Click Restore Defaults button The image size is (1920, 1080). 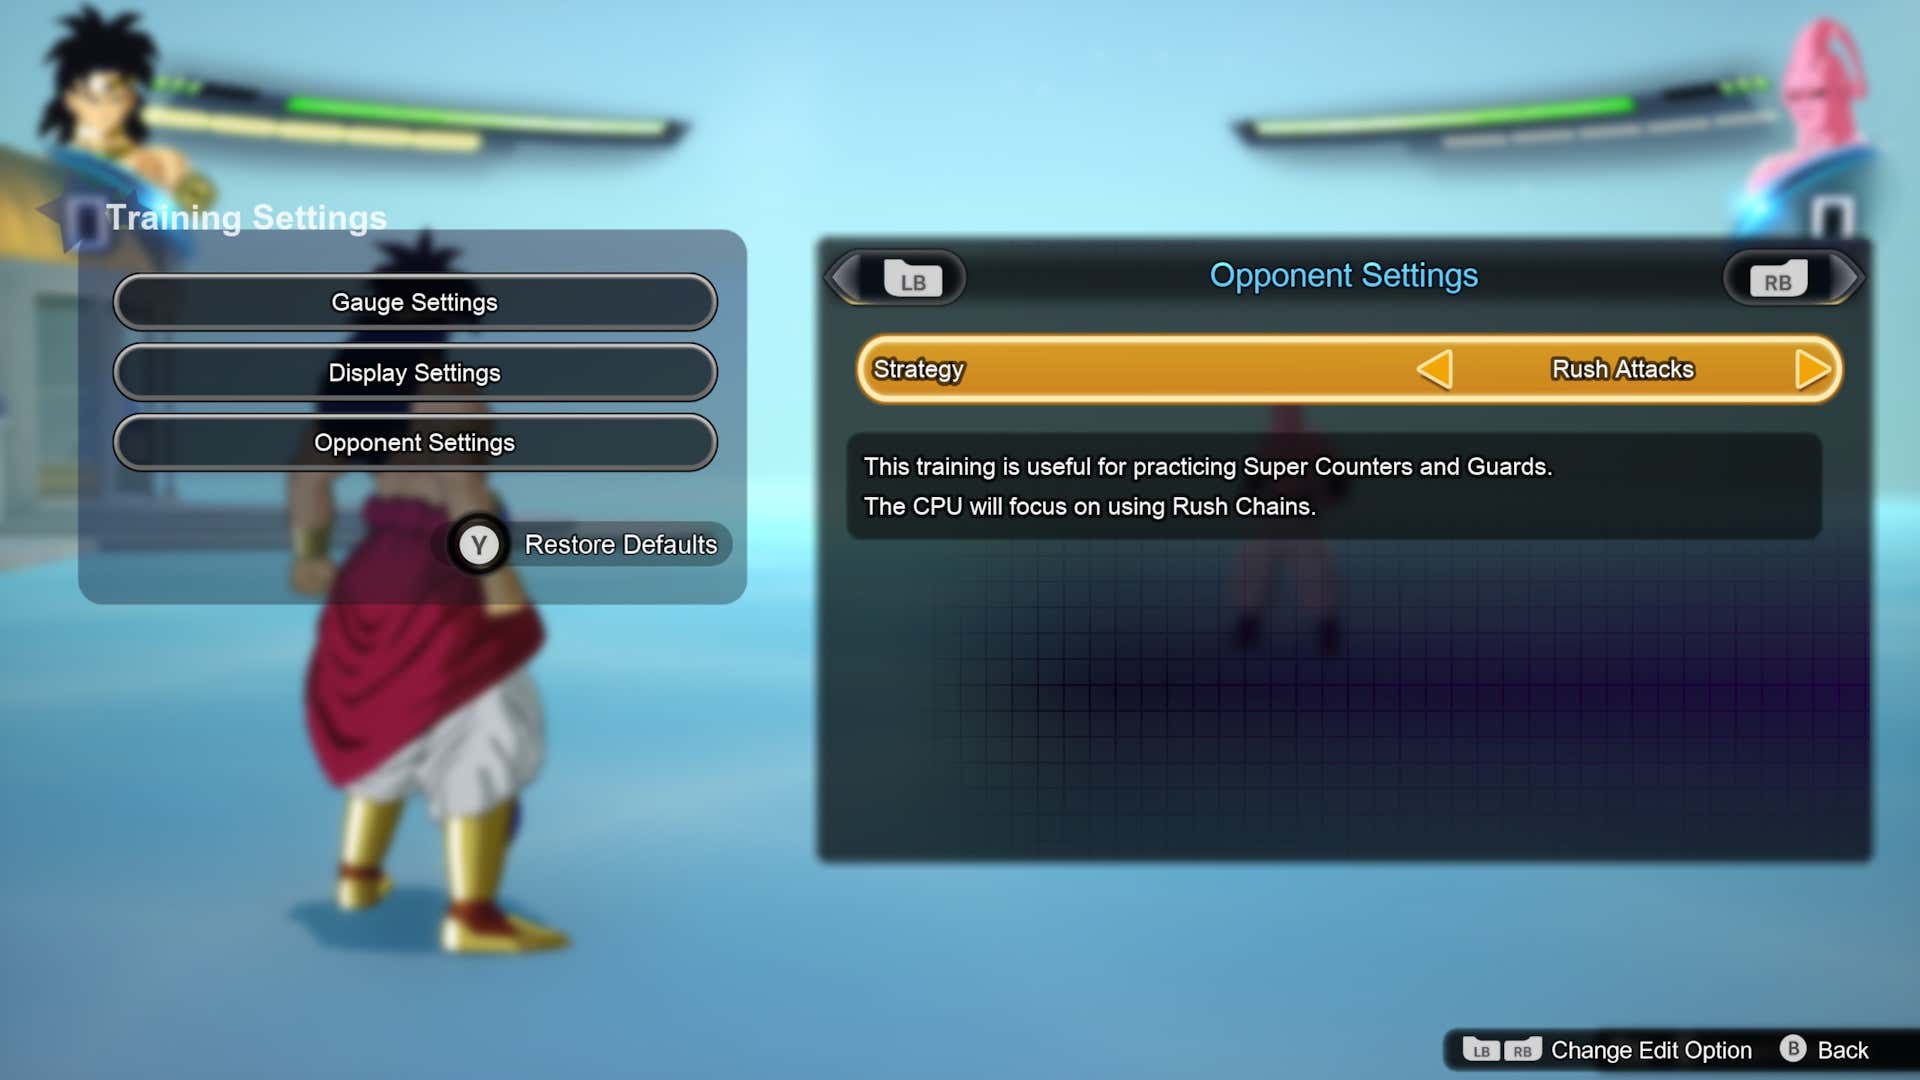pyautogui.click(x=591, y=545)
